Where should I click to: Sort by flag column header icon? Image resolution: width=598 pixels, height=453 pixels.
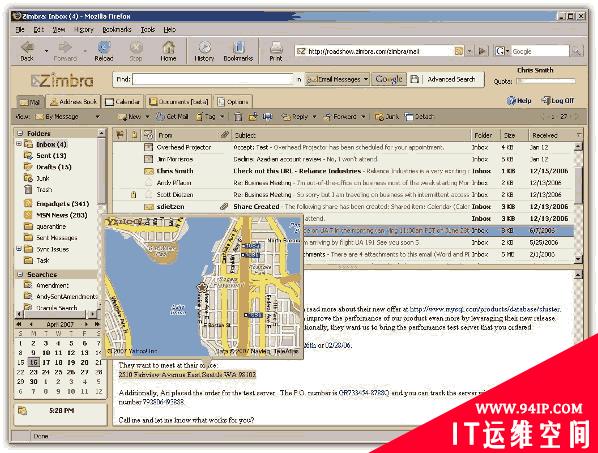coord(120,135)
